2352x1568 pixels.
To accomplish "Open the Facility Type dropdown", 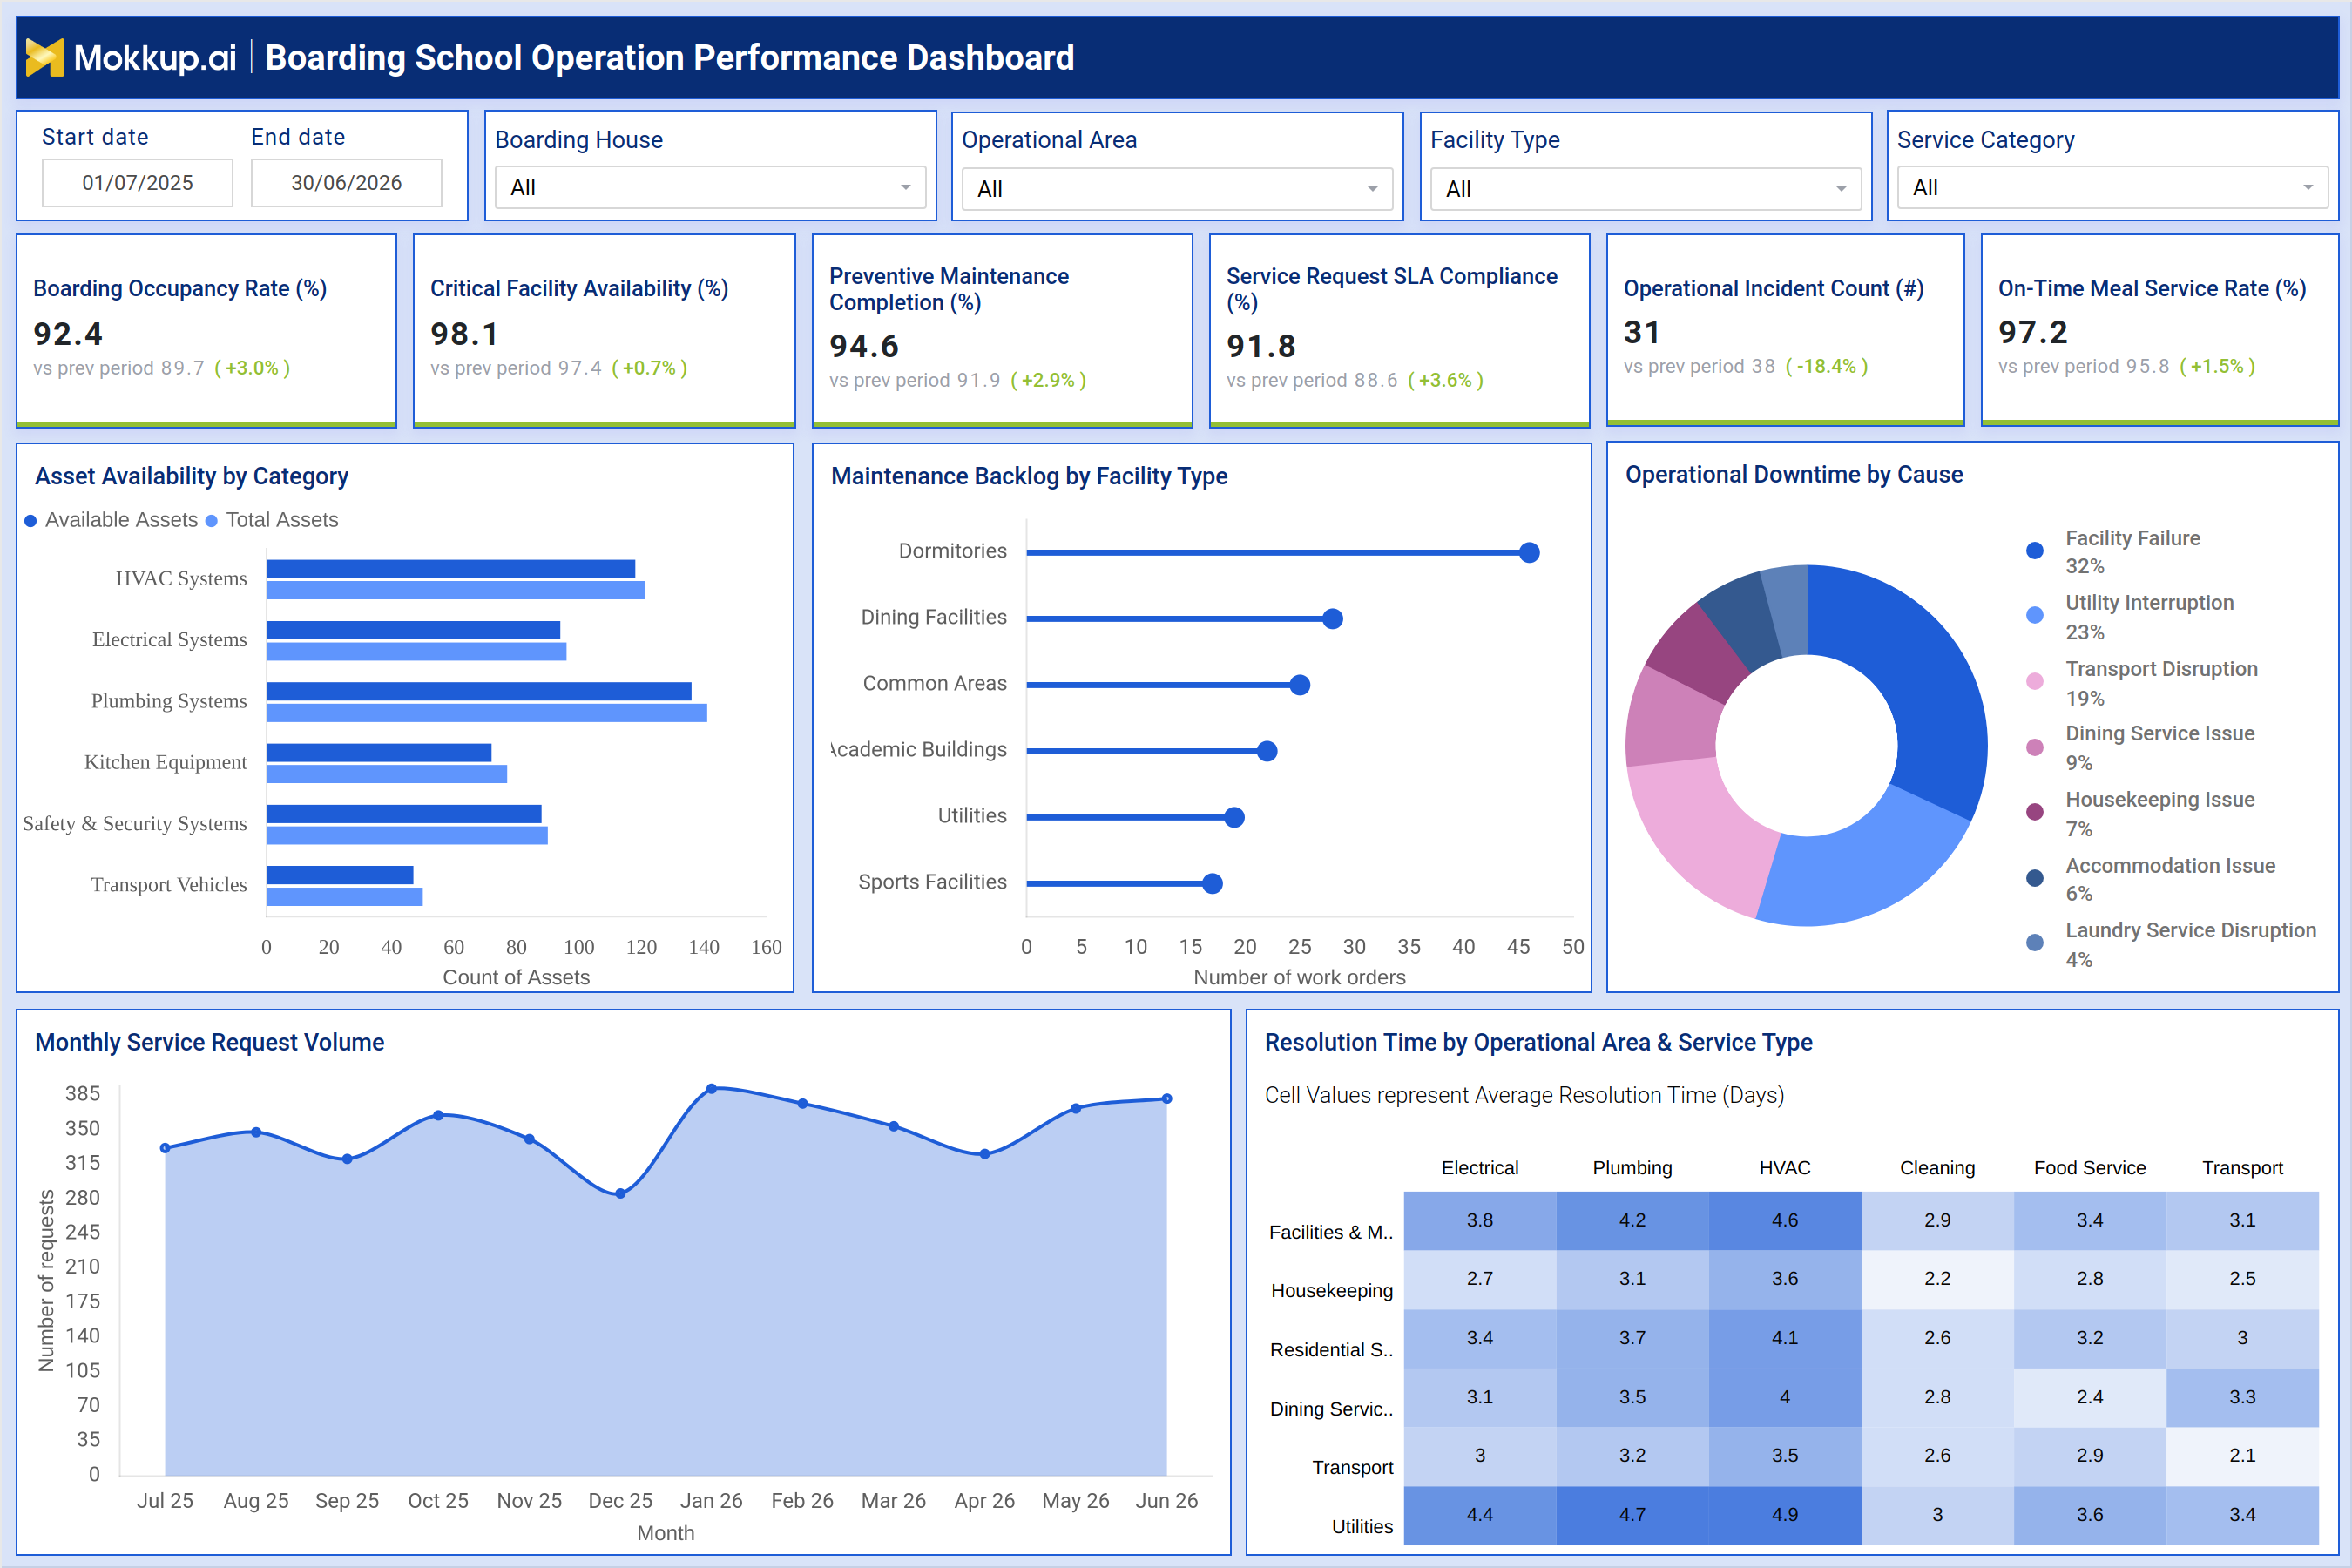I will point(1645,188).
